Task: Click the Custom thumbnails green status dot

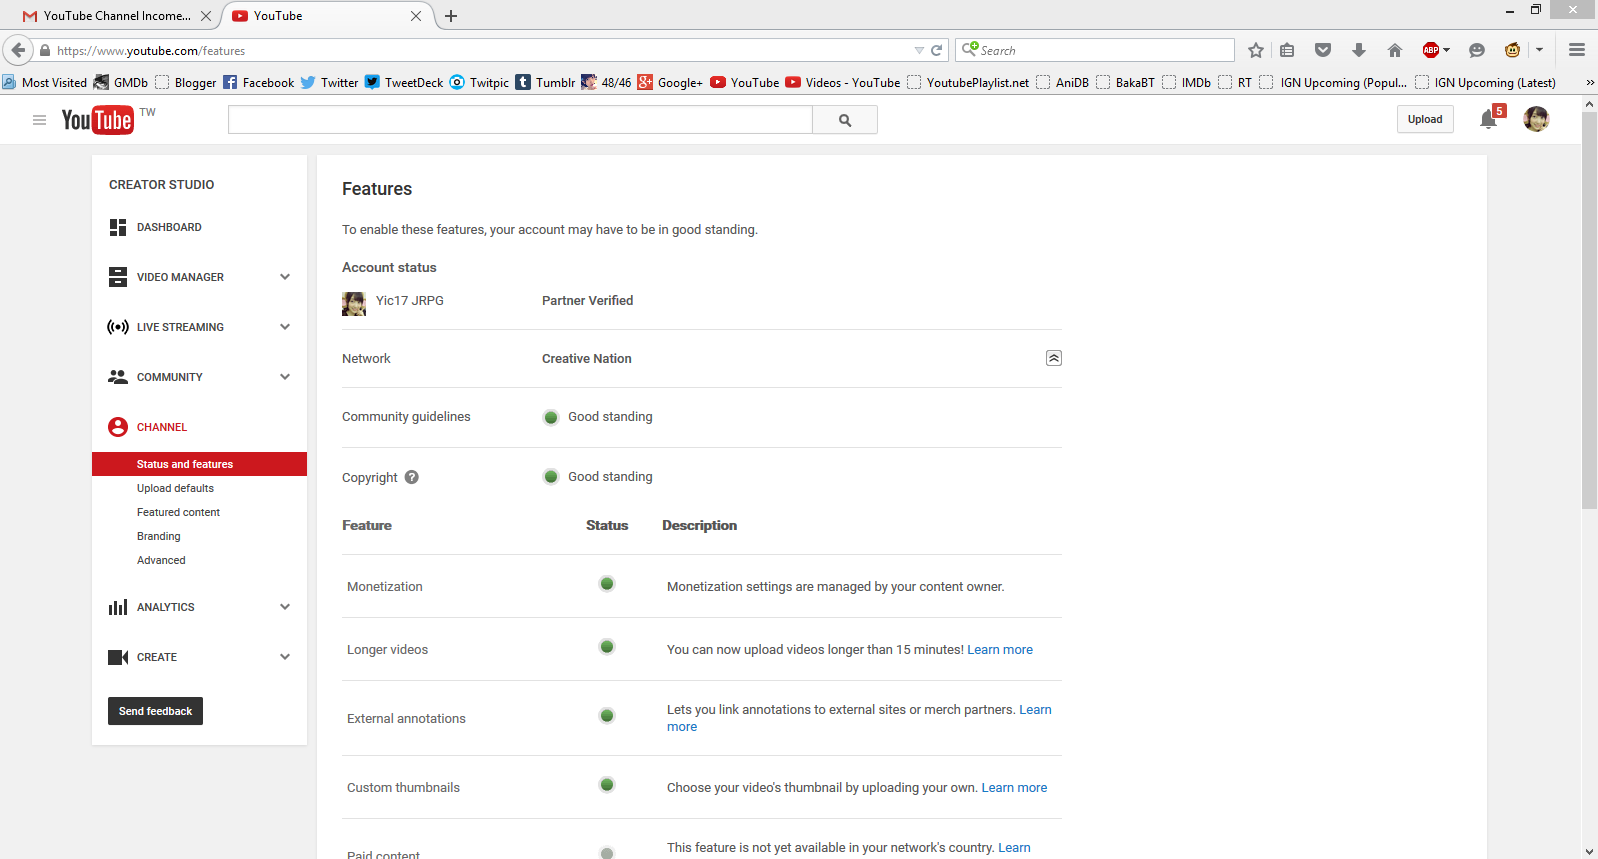Action: coord(607,785)
